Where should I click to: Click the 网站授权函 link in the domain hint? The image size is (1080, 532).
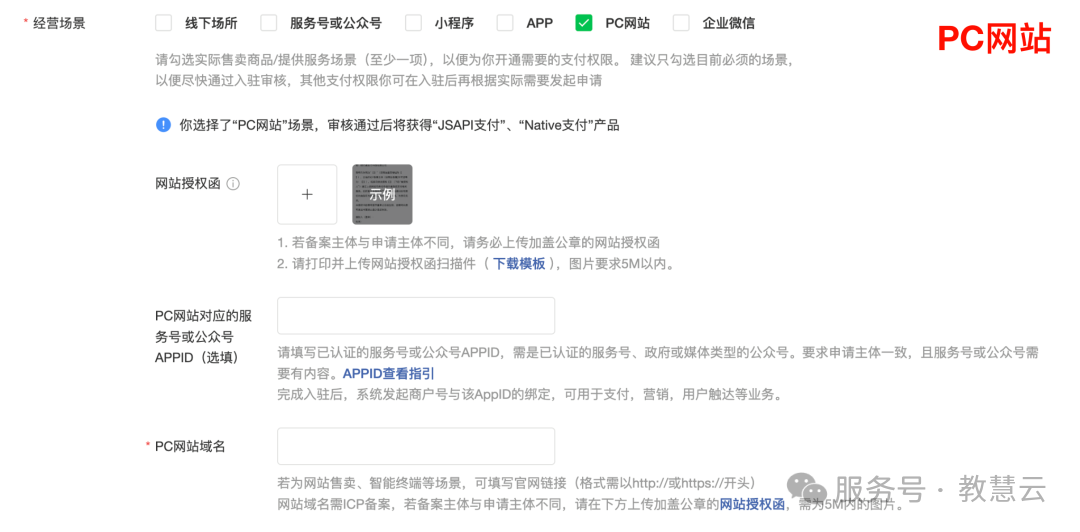pos(752,504)
